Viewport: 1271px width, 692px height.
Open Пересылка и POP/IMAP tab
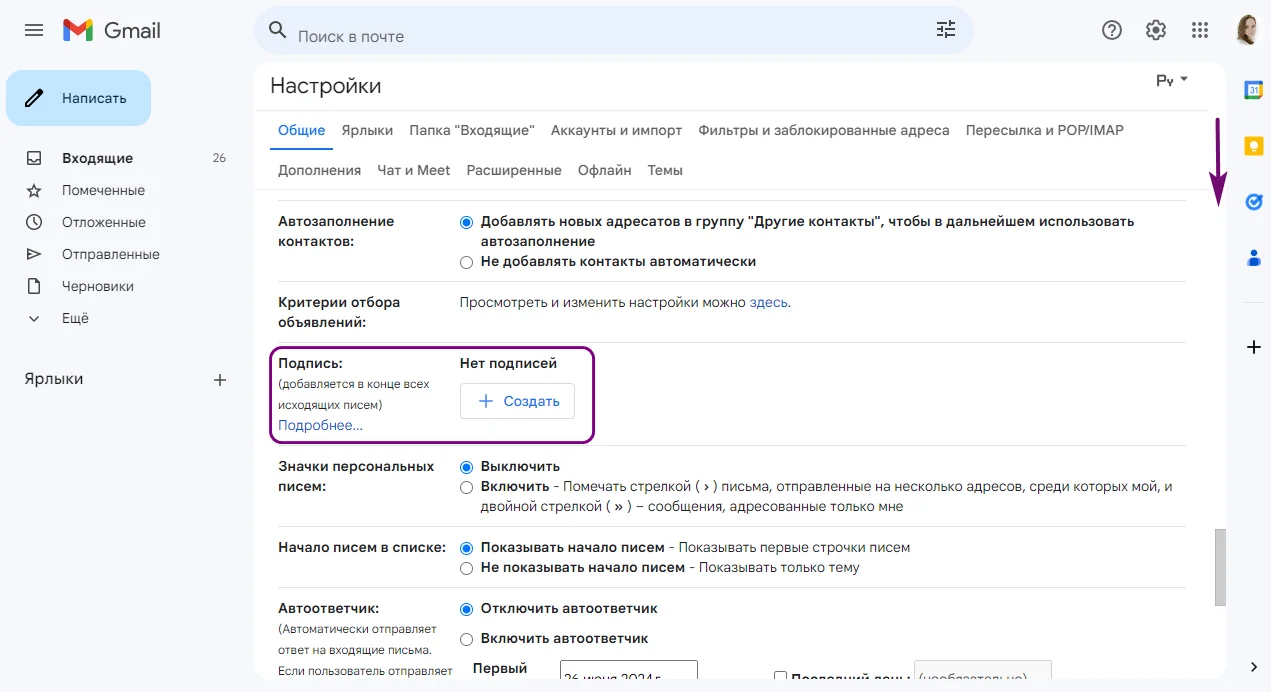coord(1045,130)
